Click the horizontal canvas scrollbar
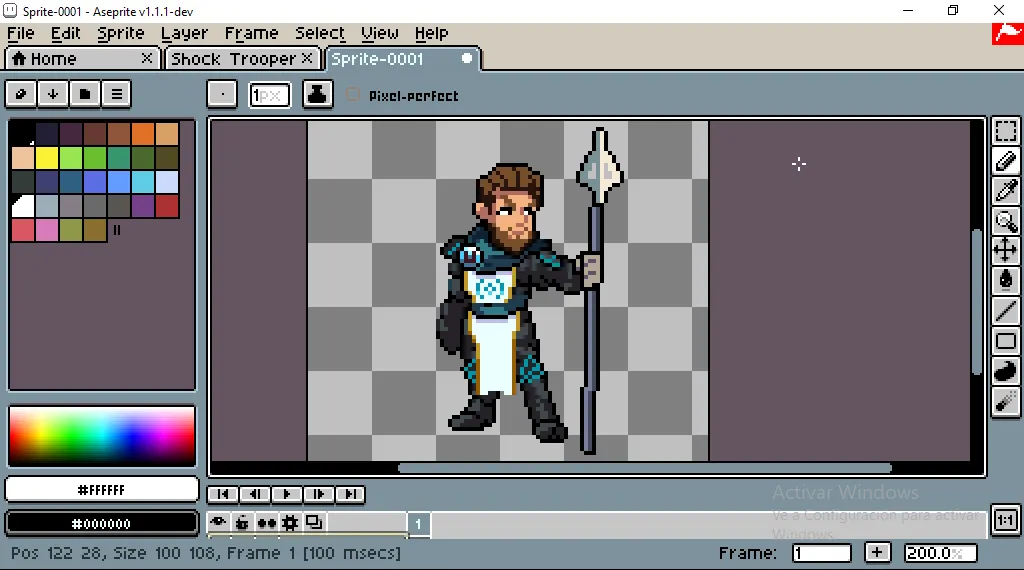 (x=645, y=467)
